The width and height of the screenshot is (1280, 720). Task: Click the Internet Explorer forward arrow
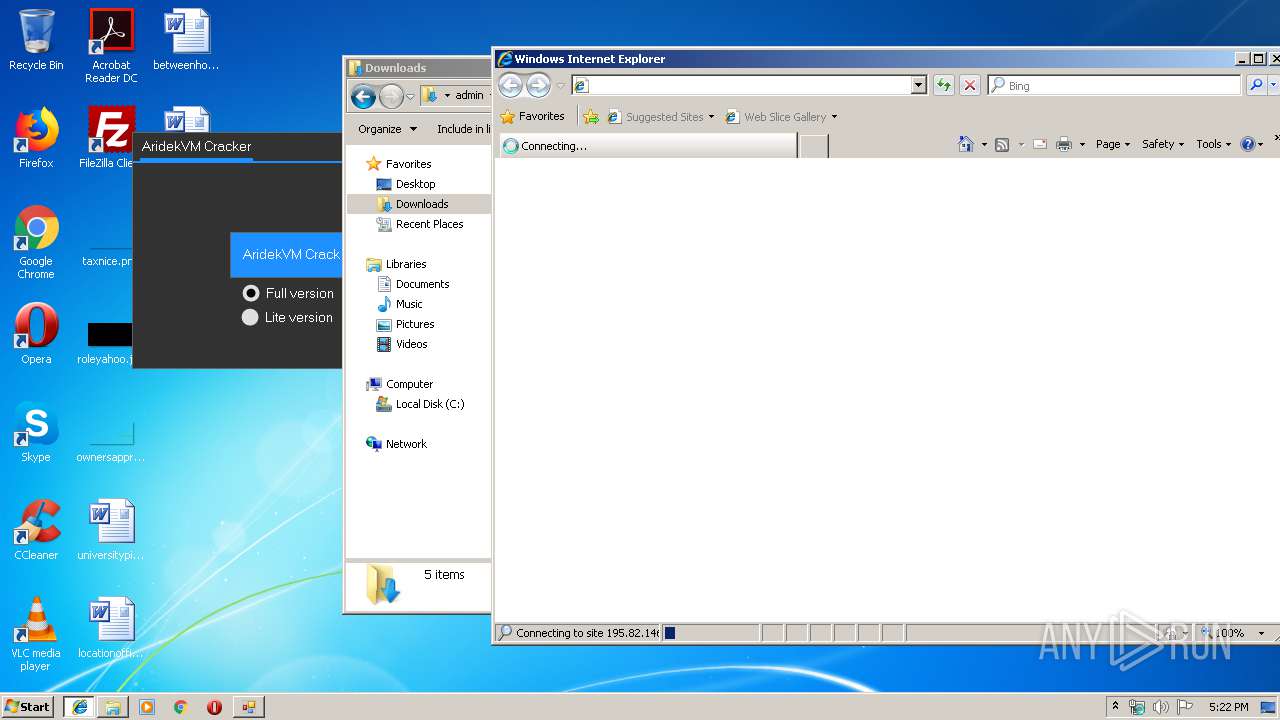tap(538, 86)
